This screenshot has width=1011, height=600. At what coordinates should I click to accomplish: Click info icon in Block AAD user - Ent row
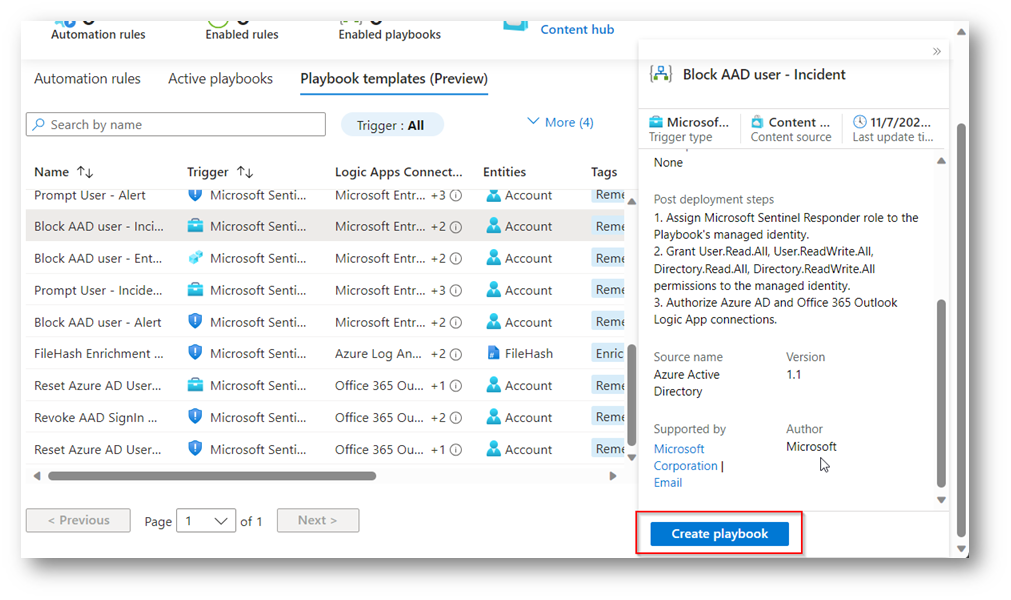(456, 258)
